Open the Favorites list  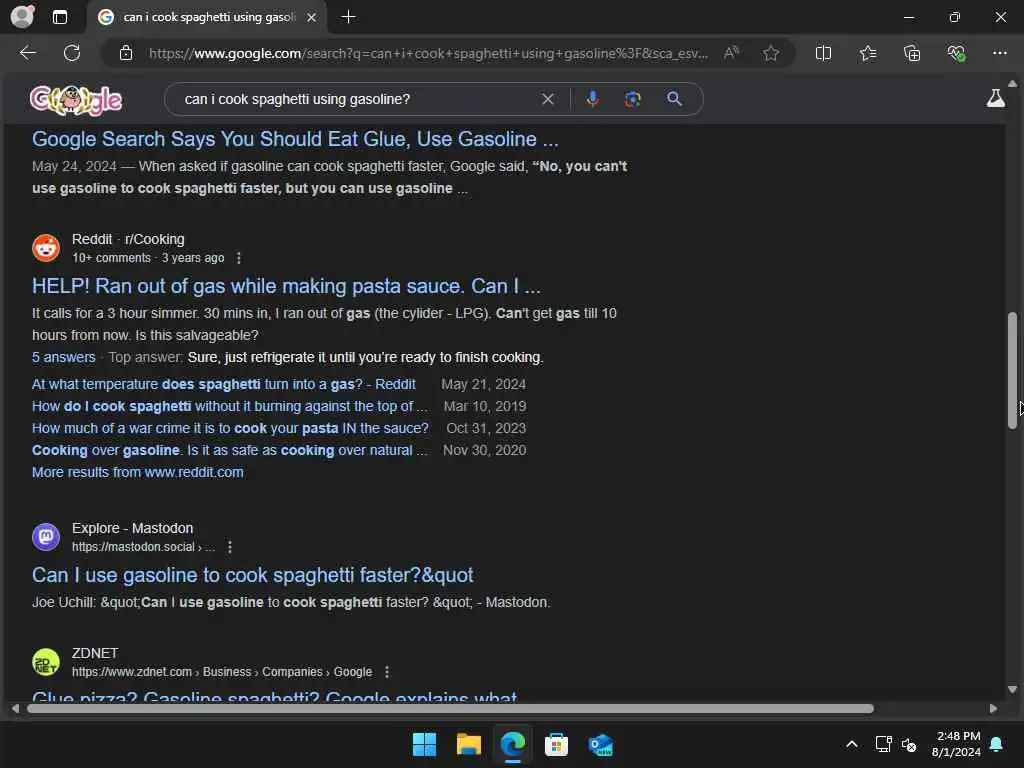868,54
